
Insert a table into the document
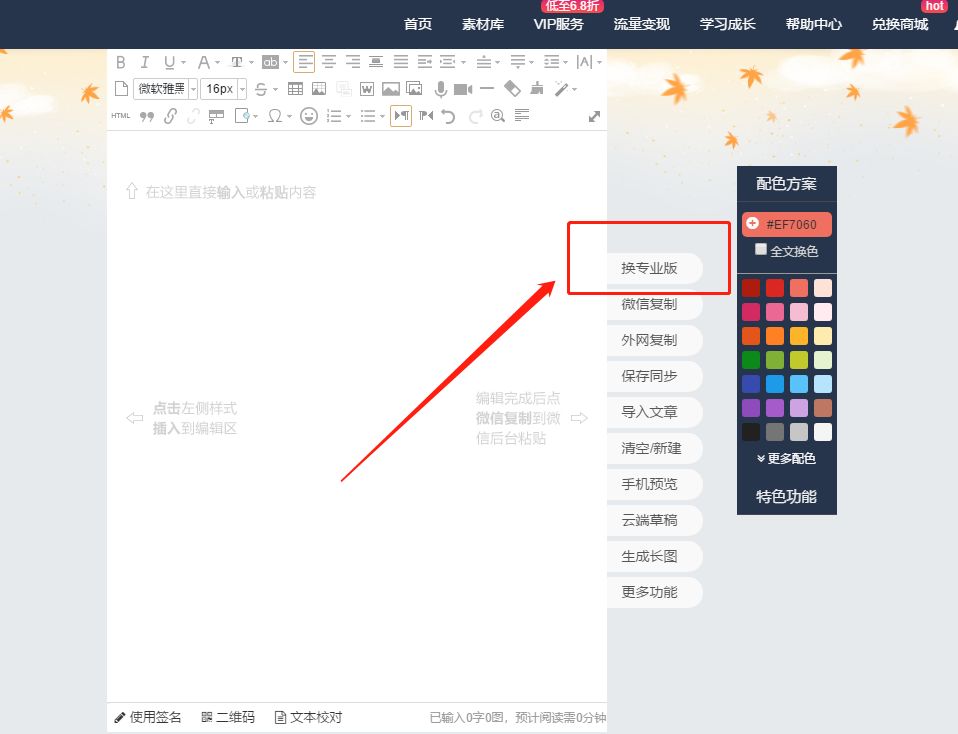(295, 88)
